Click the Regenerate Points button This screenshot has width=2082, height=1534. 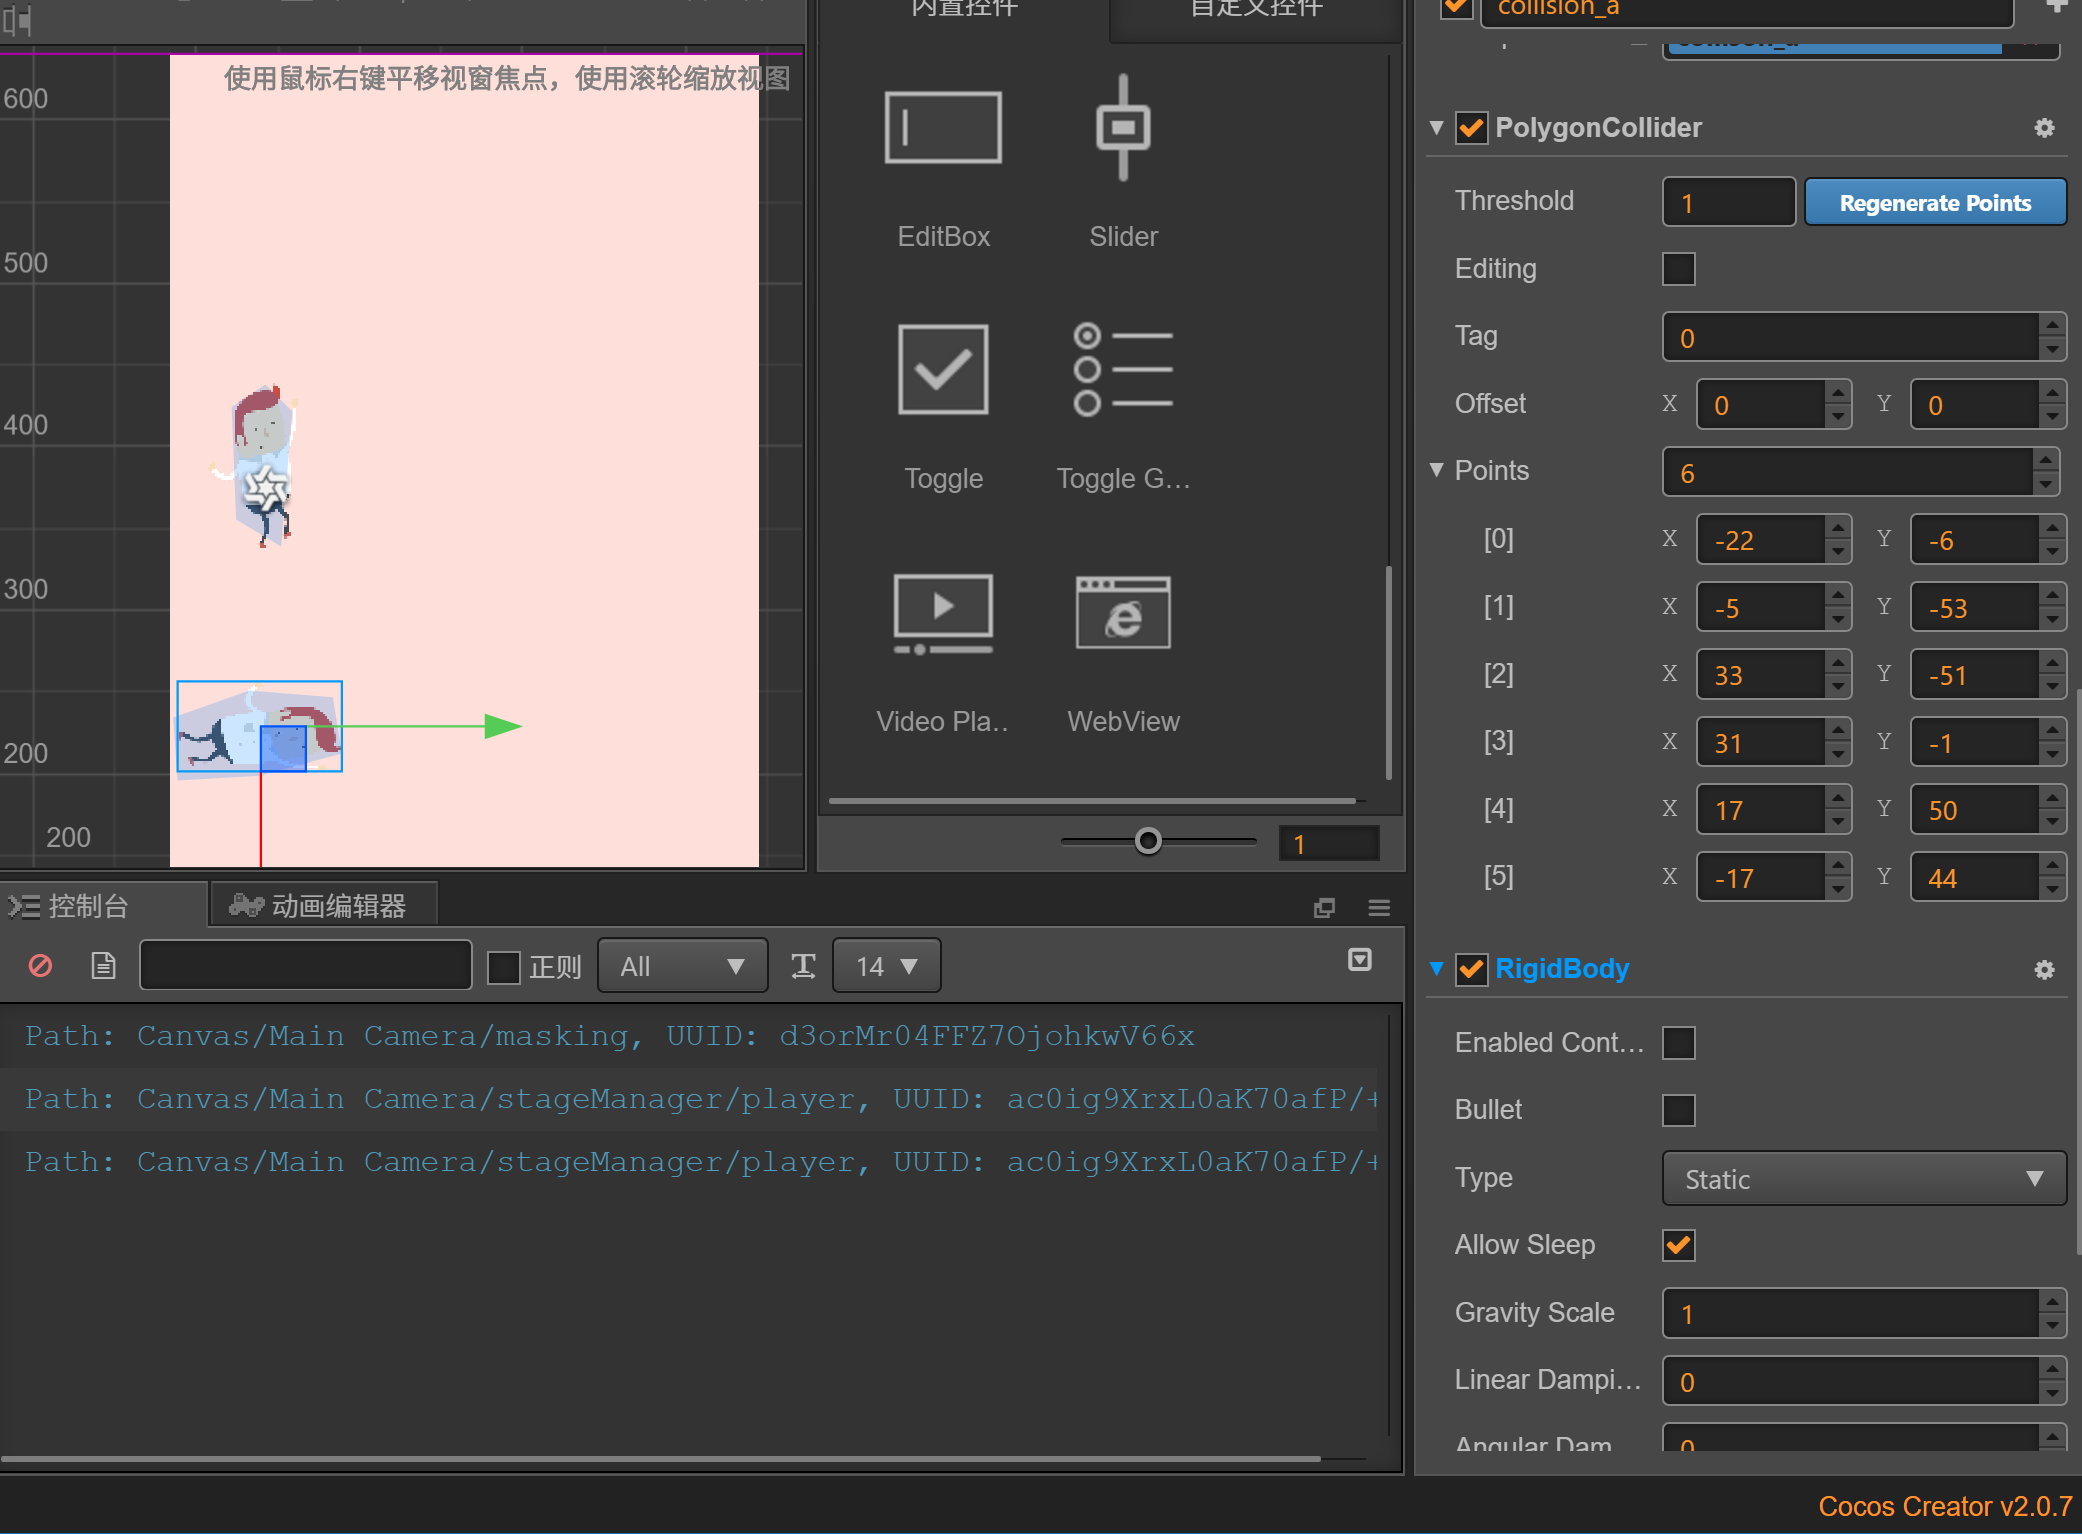(1934, 203)
